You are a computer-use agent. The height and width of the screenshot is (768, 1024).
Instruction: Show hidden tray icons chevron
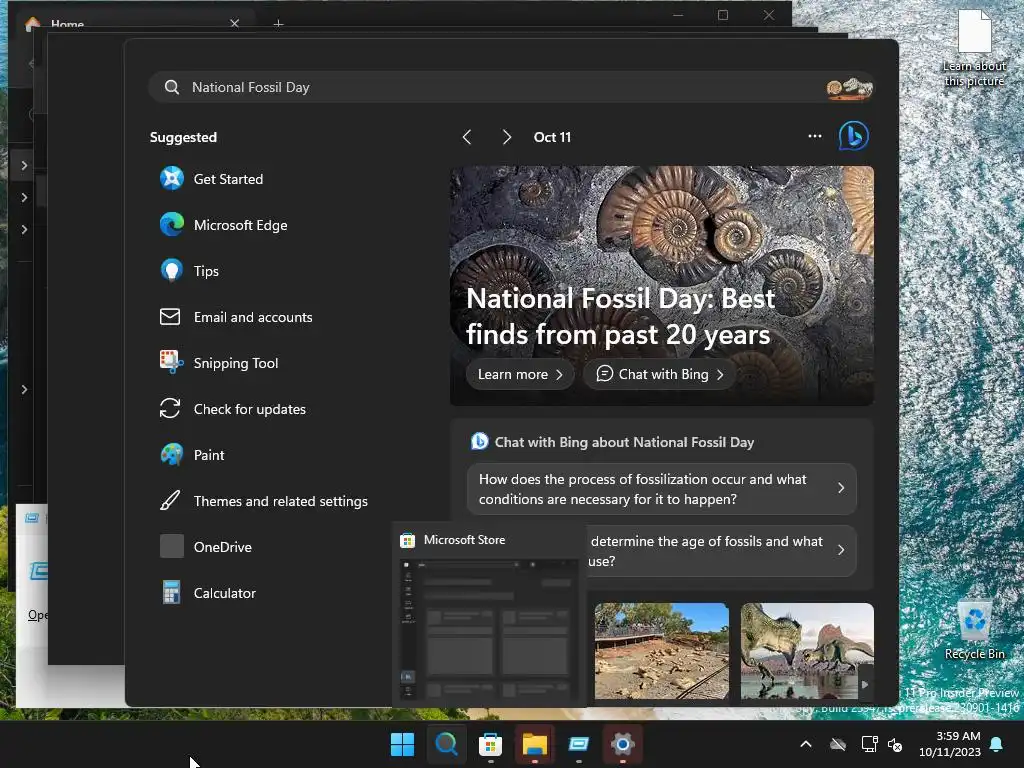click(x=806, y=744)
